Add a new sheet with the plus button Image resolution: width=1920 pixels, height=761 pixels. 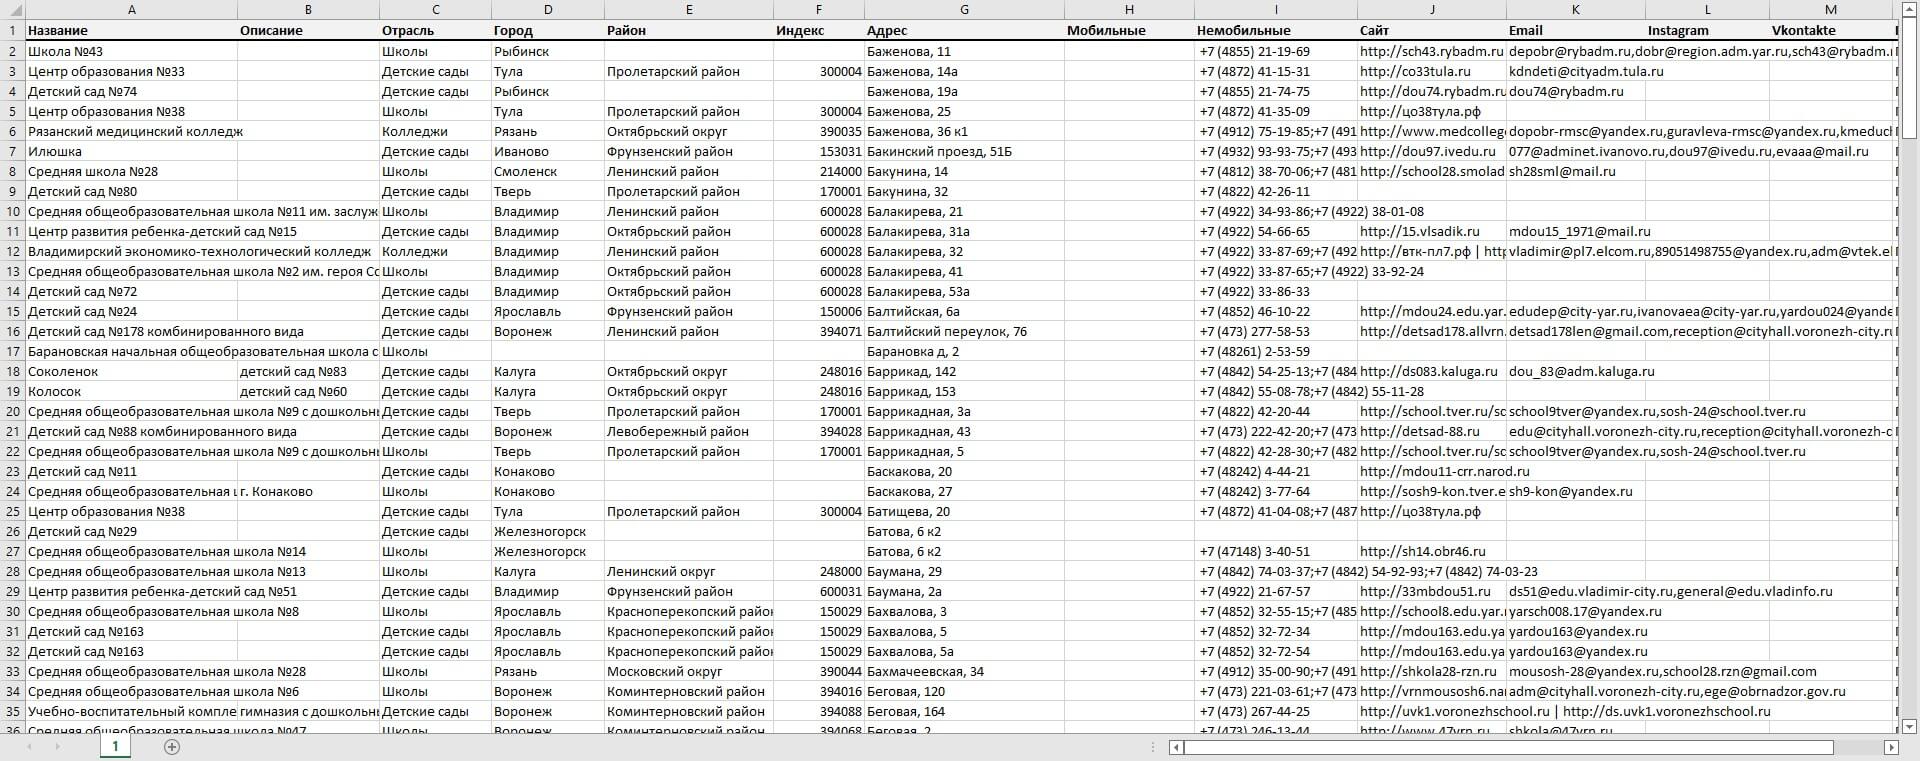coord(172,747)
